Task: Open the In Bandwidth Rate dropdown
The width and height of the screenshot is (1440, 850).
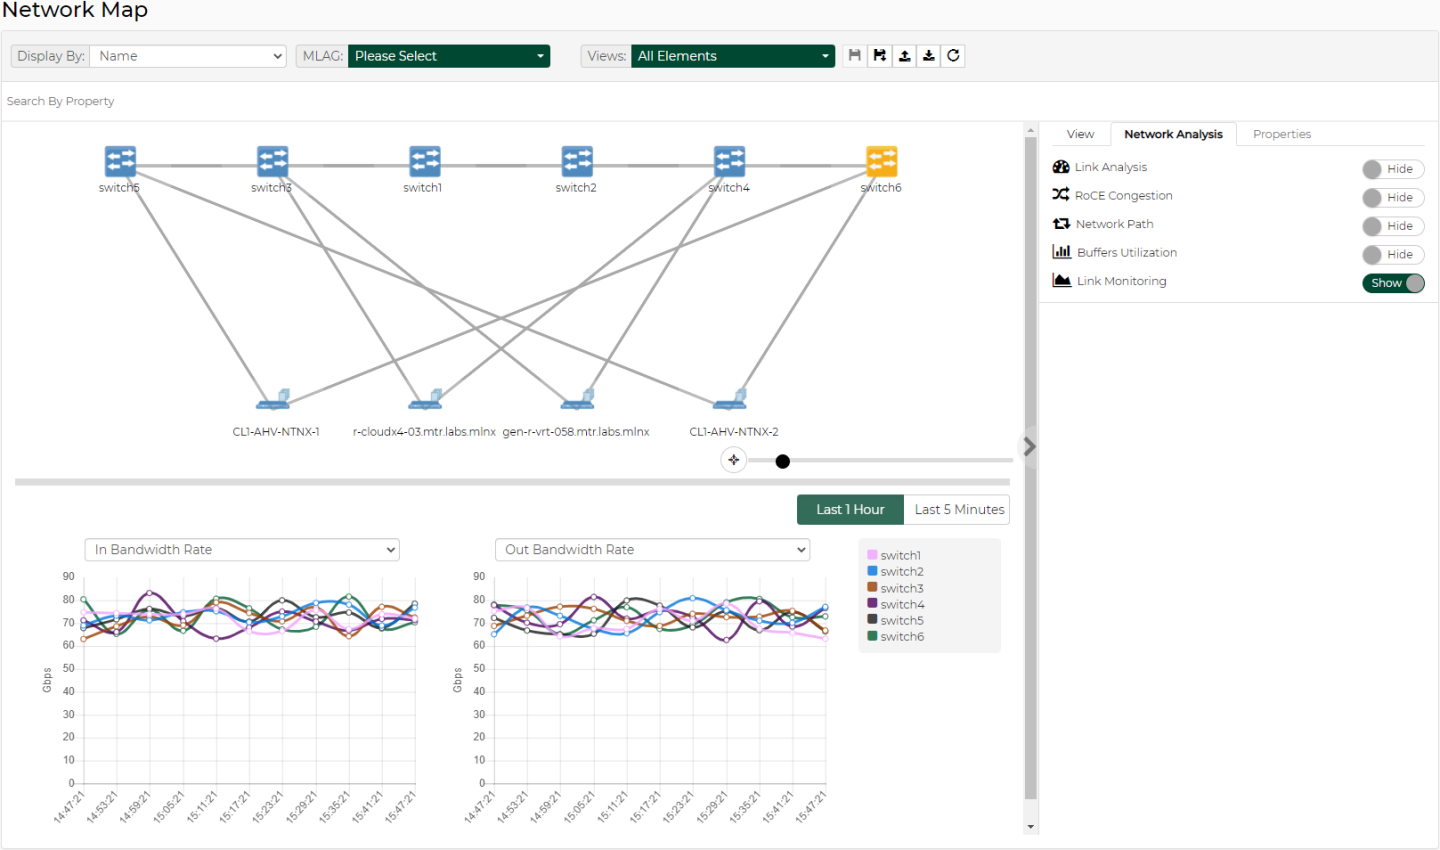Action: 242,550
